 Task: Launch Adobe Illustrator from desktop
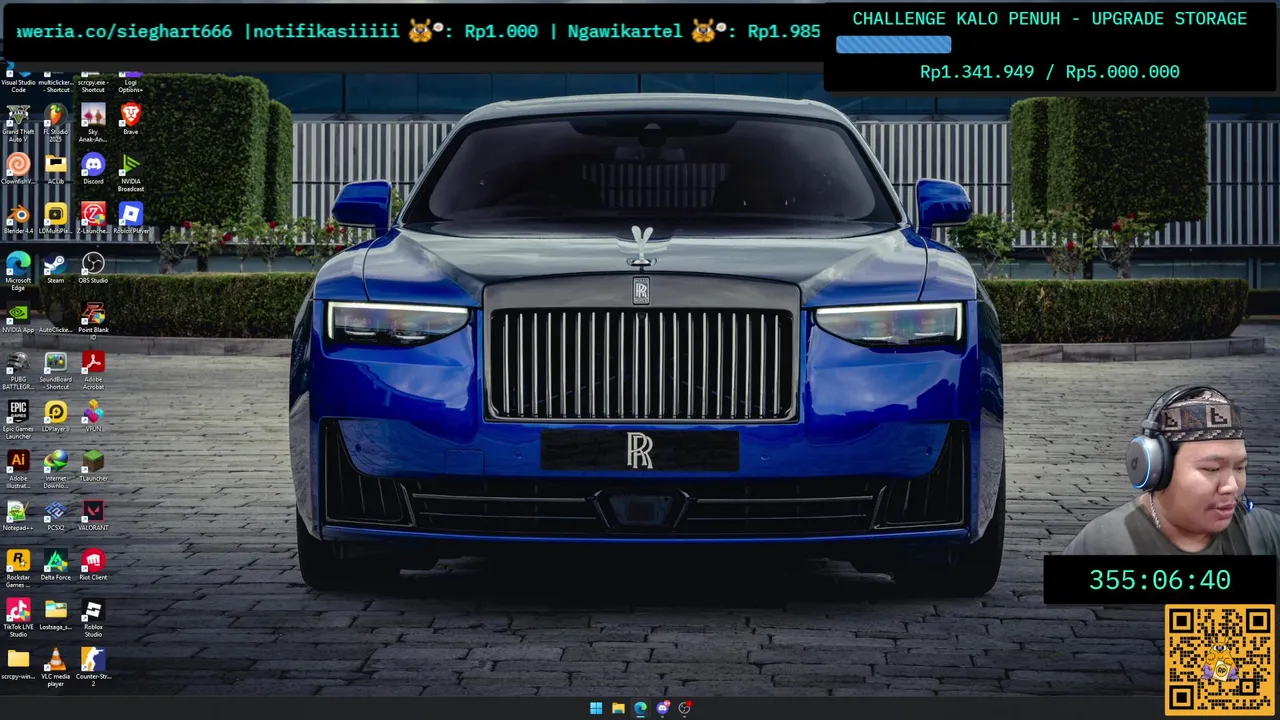click(18, 469)
